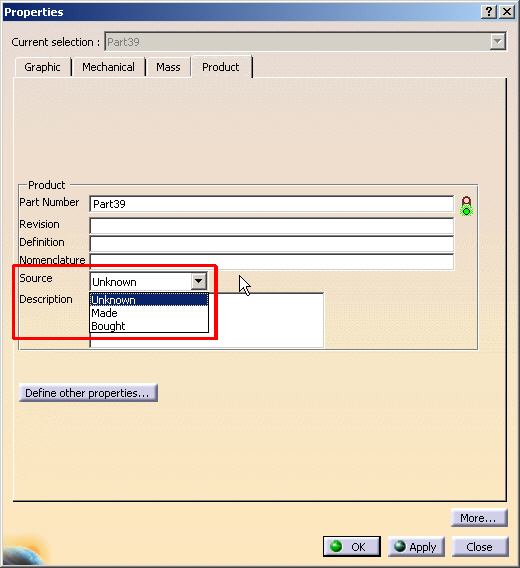
Task: Switch to the Graphic tab
Action: [x=42, y=67]
